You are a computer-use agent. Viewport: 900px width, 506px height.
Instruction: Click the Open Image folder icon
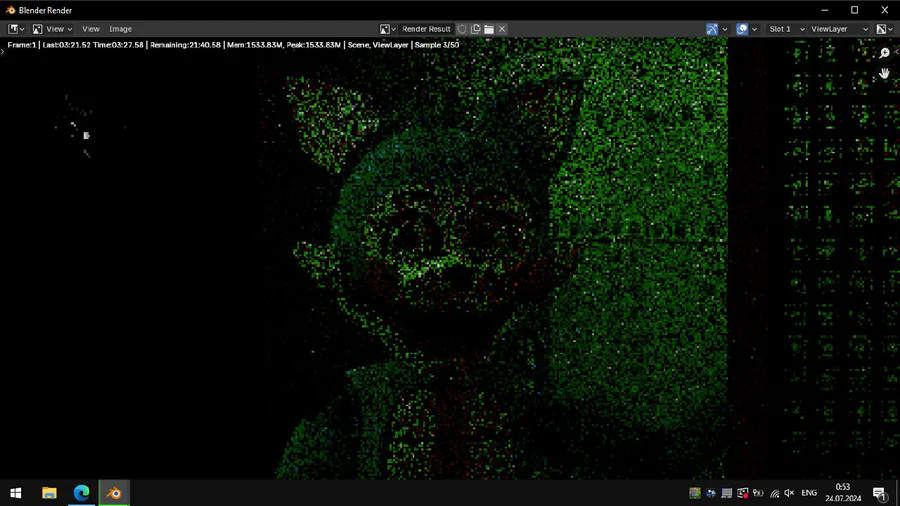pos(489,29)
